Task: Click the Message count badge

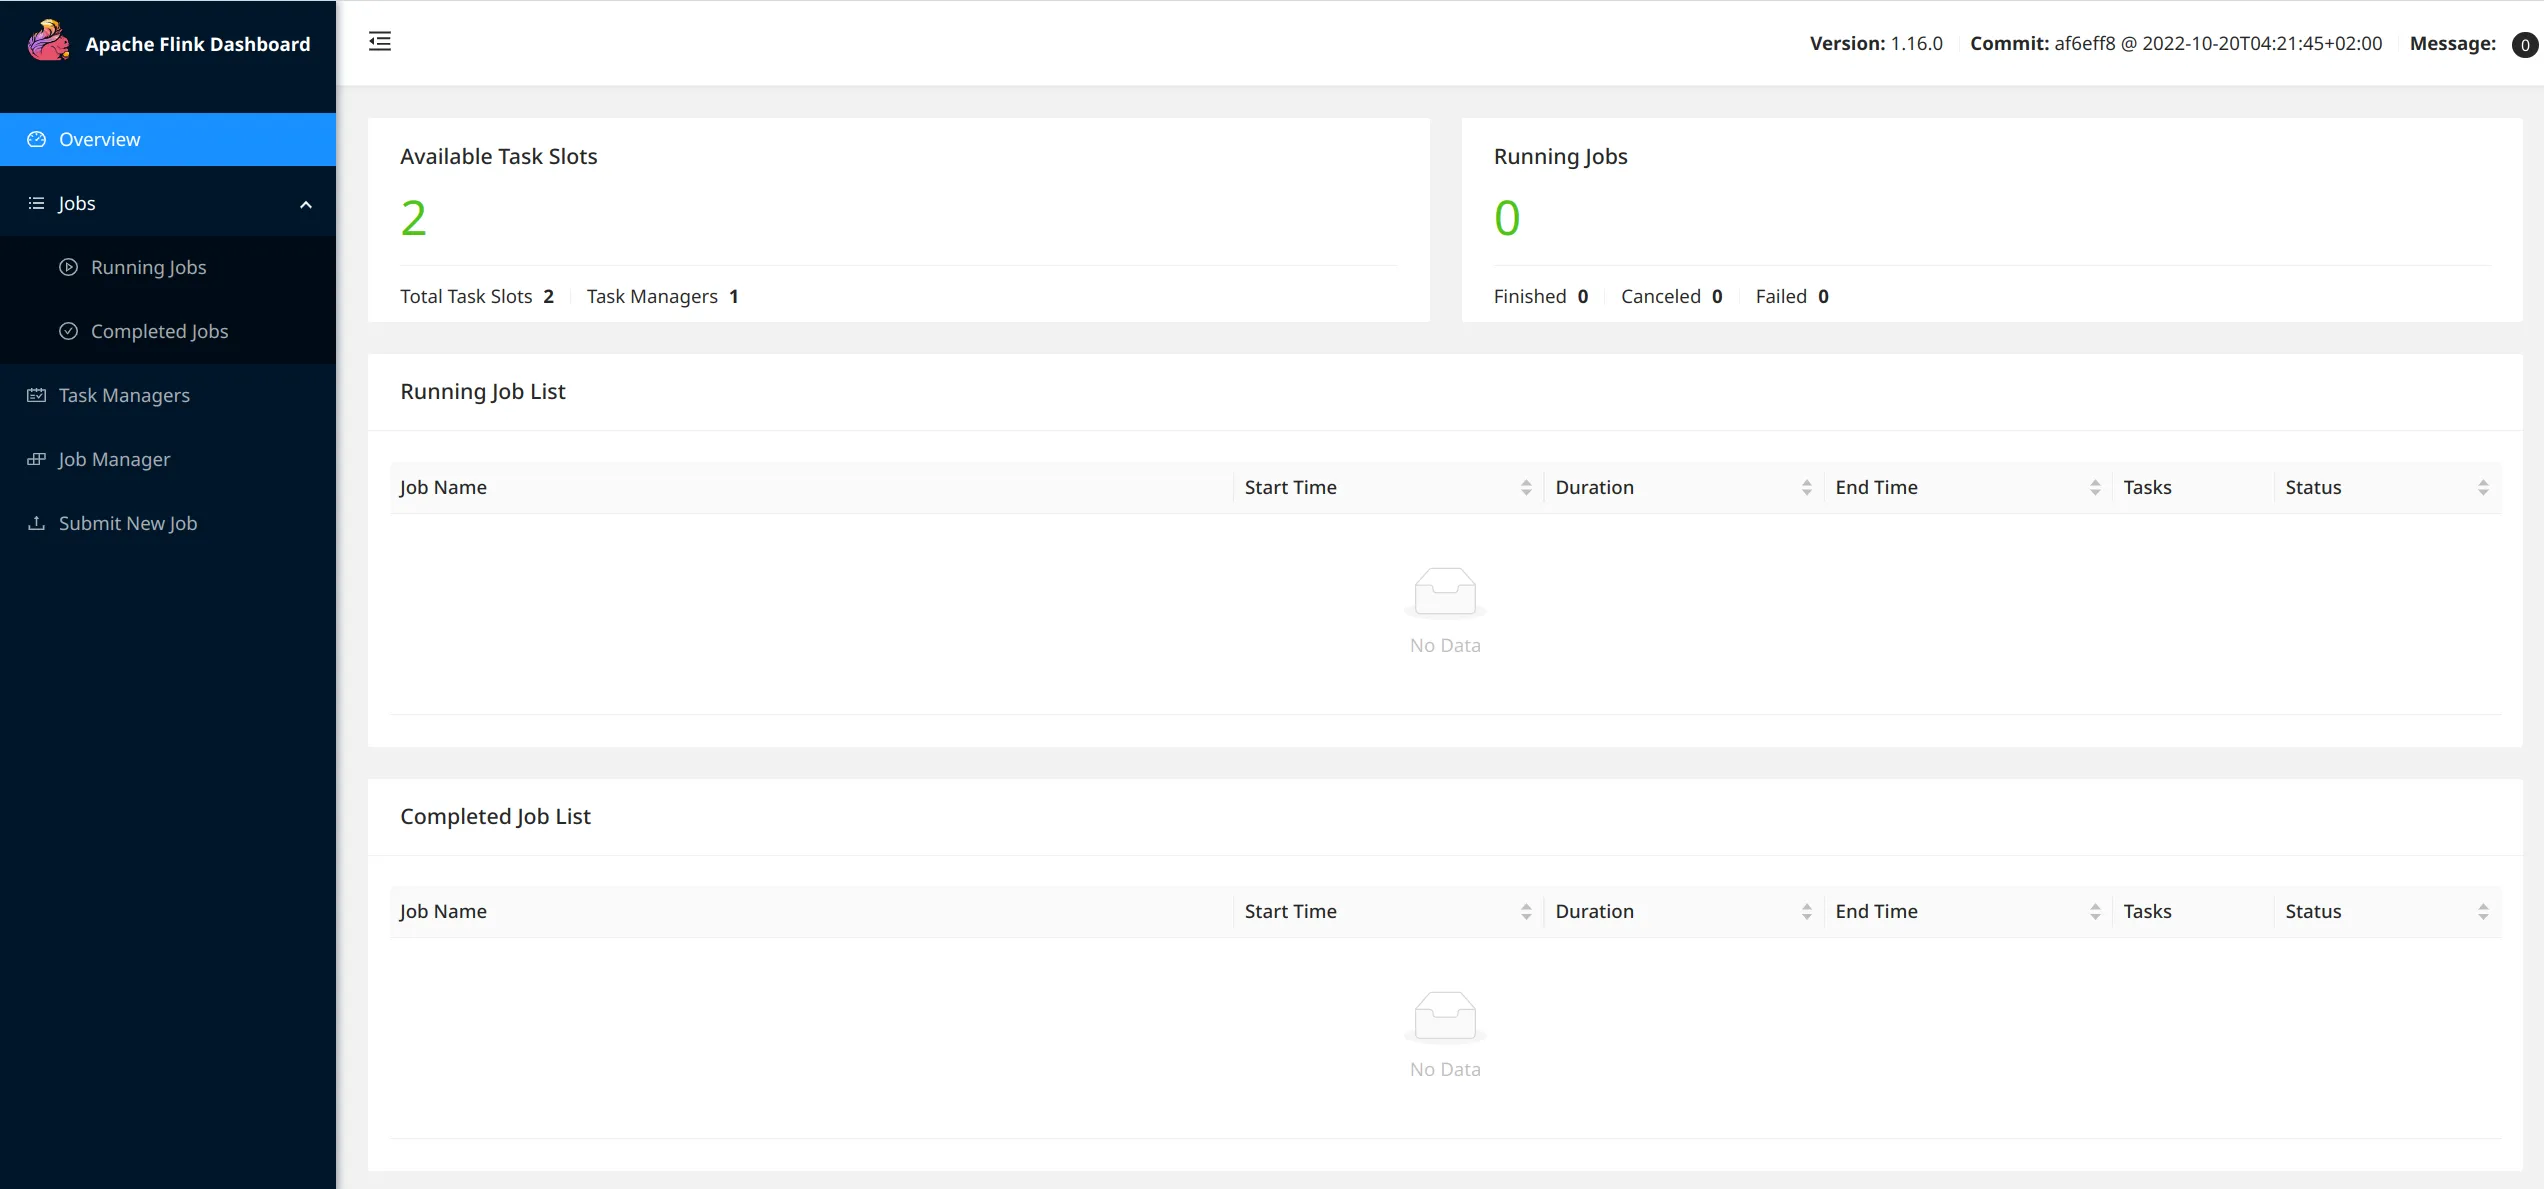Action: tap(2524, 44)
